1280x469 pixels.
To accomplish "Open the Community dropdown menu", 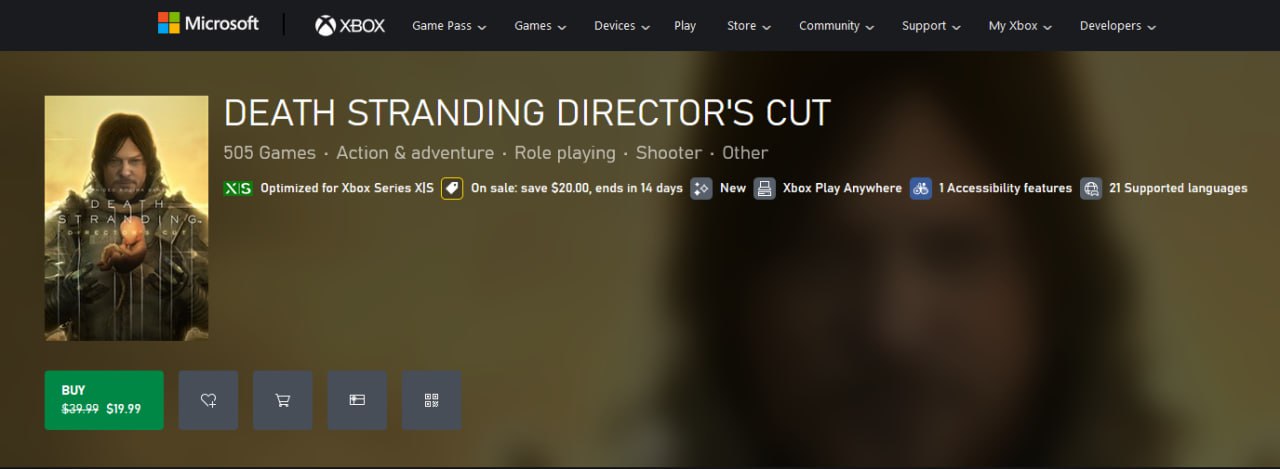I will 837,26.
